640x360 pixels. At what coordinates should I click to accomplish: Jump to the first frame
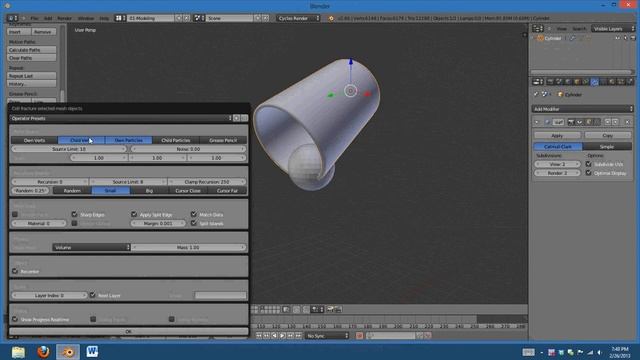click(x=259, y=336)
